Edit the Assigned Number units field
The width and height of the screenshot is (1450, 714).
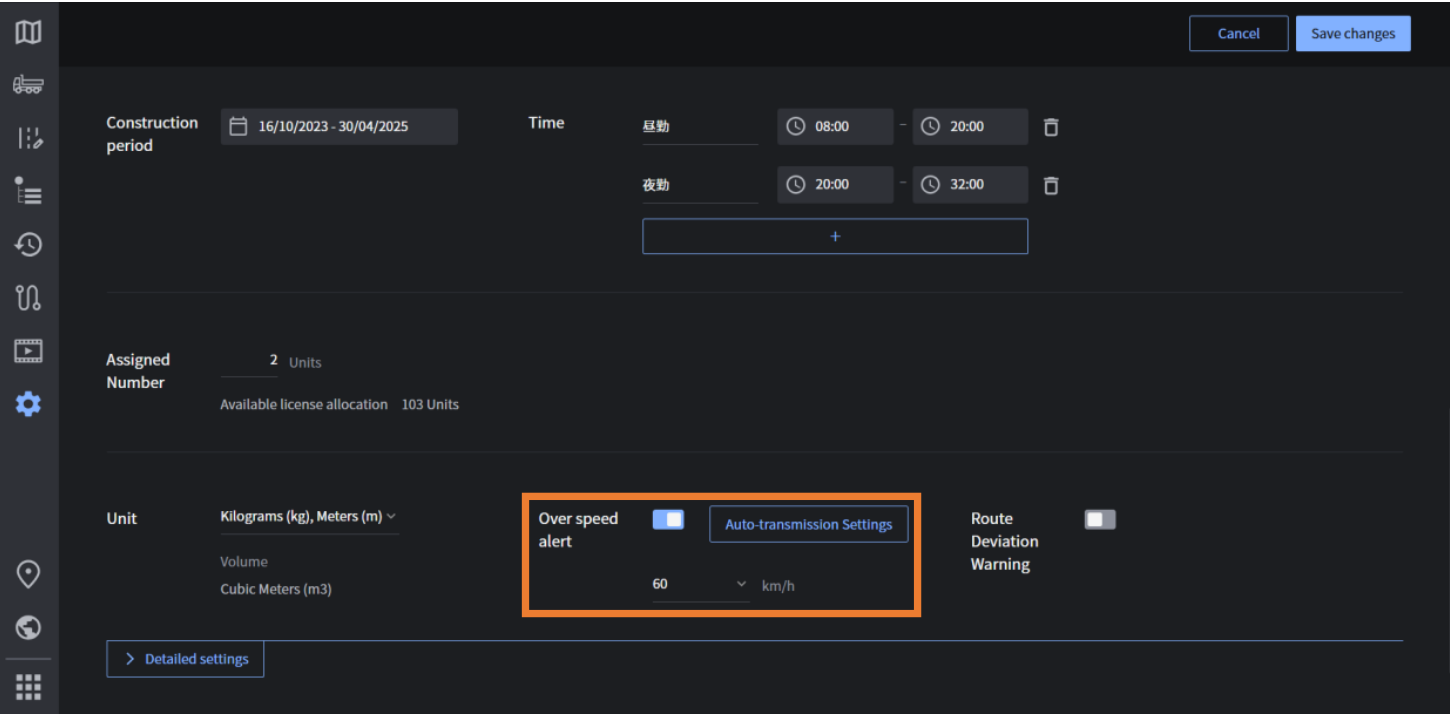(249, 361)
